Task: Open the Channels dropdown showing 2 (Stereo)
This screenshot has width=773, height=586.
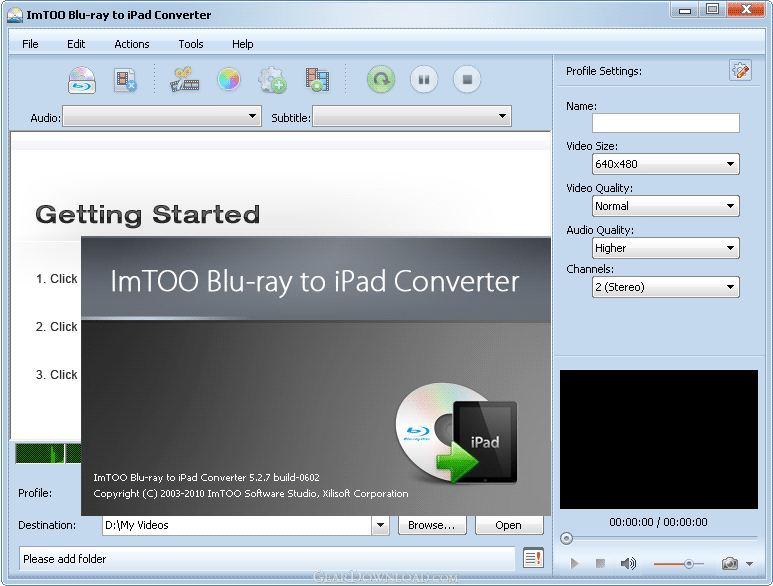Action: 666,287
